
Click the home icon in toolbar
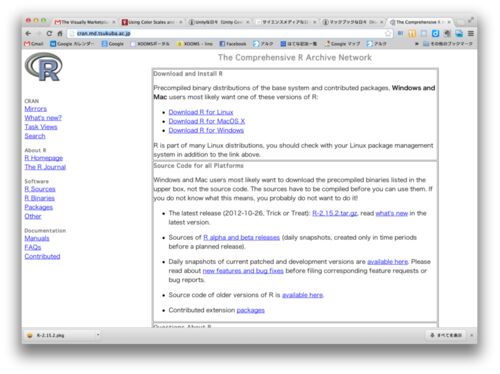[60, 34]
